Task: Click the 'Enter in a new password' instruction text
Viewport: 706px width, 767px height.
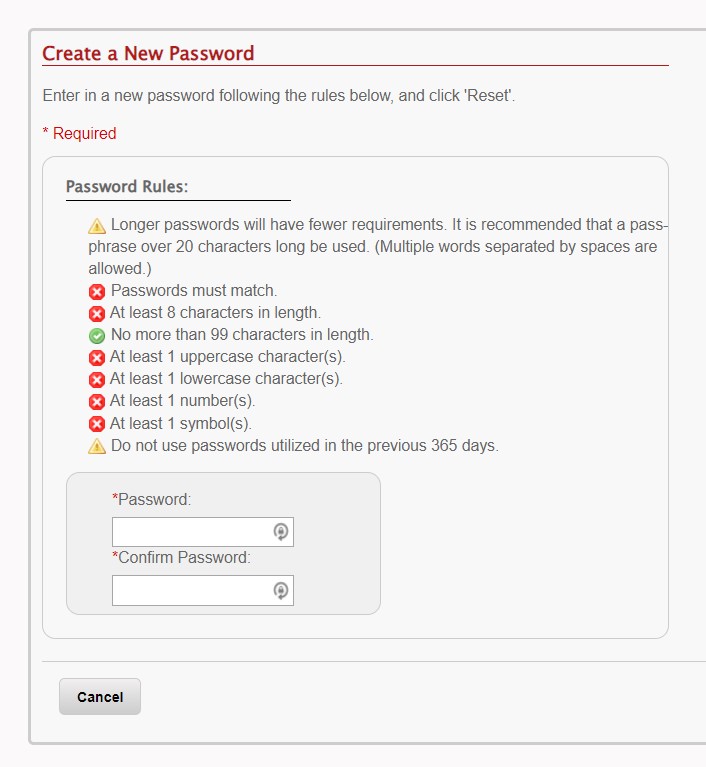Action: pos(279,96)
